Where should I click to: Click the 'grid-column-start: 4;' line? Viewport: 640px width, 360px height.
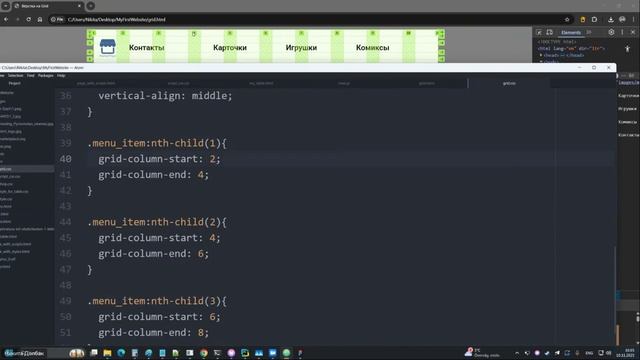[159, 238]
